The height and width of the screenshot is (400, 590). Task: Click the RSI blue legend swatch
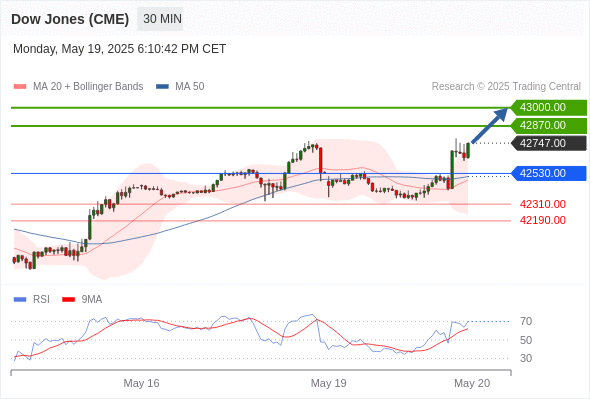pos(20,300)
